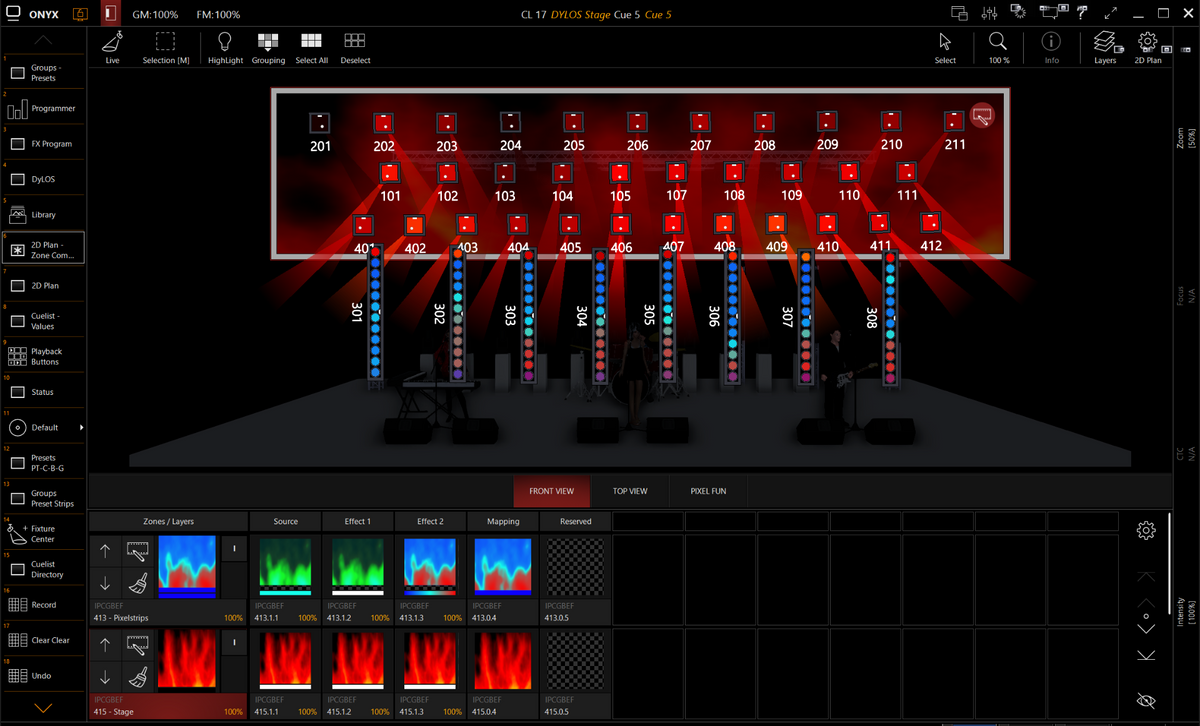This screenshot has height=726, width=1200.
Task: Toggle the hidden-eye visibility icon
Action: point(1146,700)
